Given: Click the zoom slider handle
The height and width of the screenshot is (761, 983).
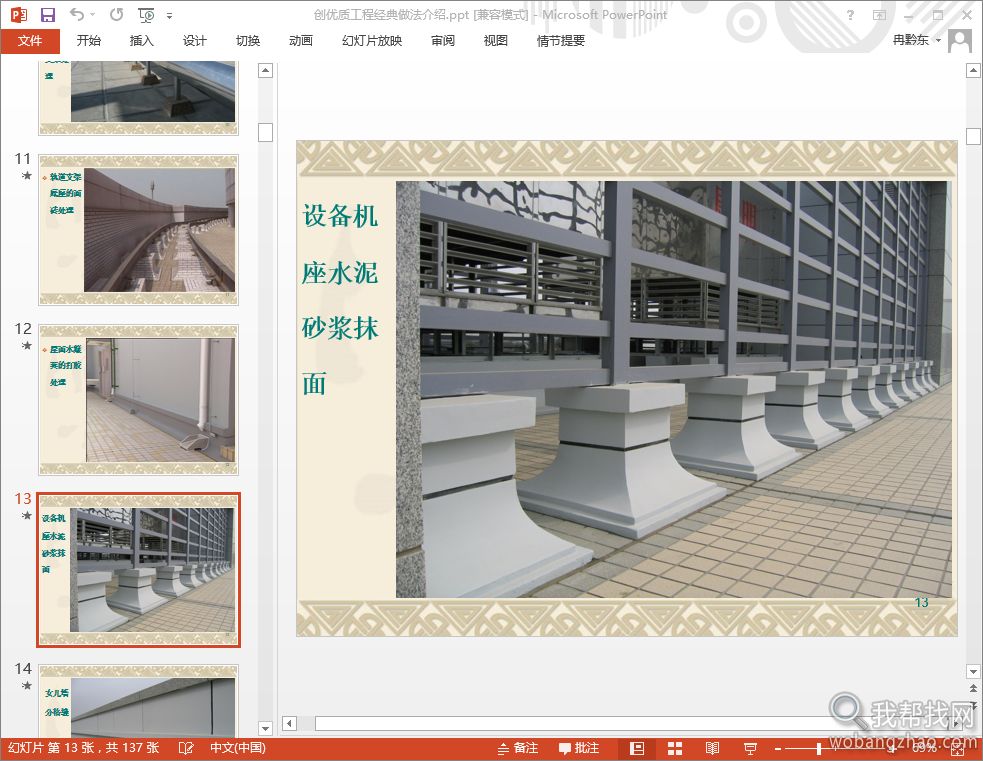Looking at the screenshot, I should (x=819, y=748).
